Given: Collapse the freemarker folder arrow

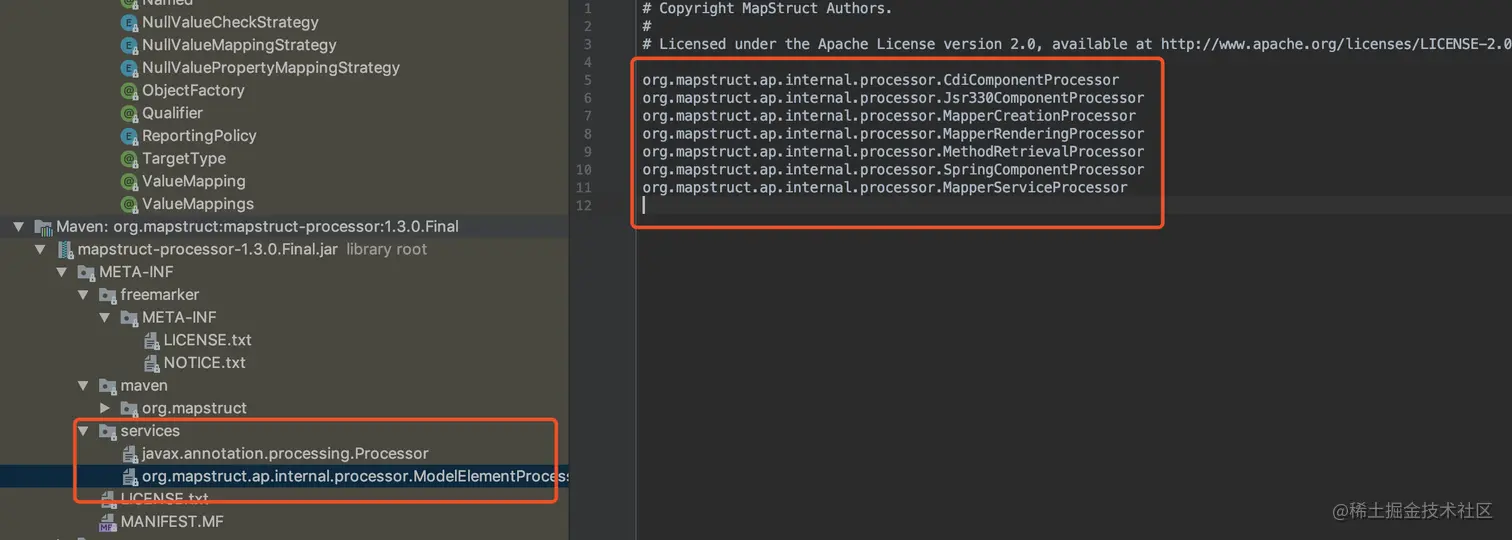Looking at the screenshot, I should coord(83,295).
